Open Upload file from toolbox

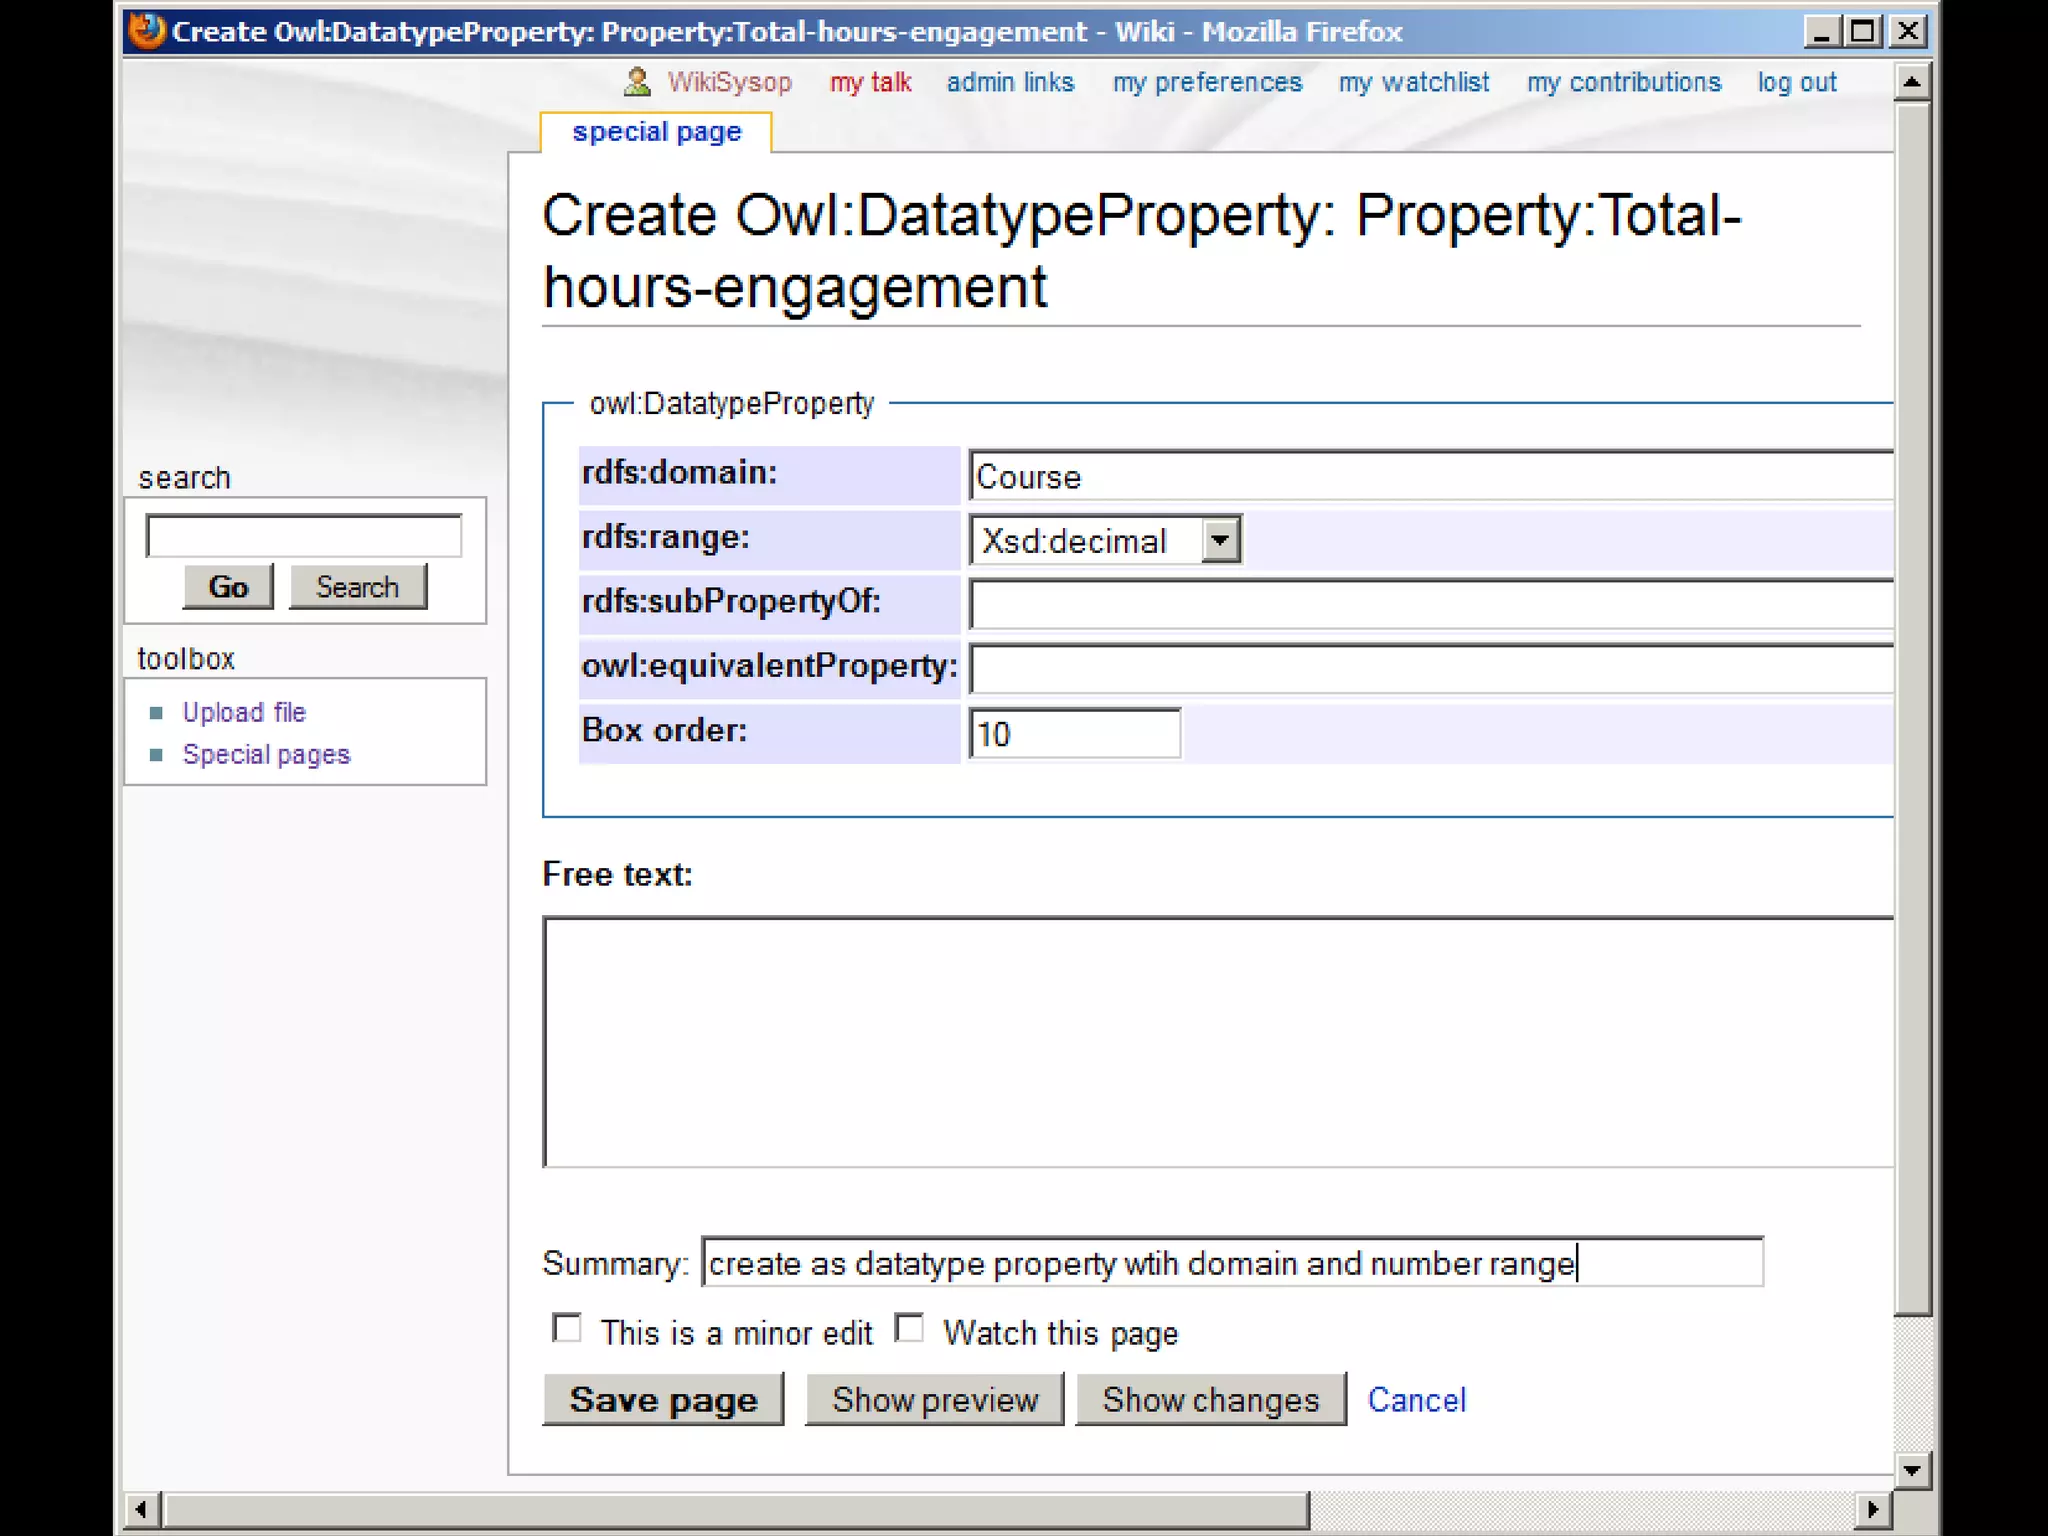point(244,712)
